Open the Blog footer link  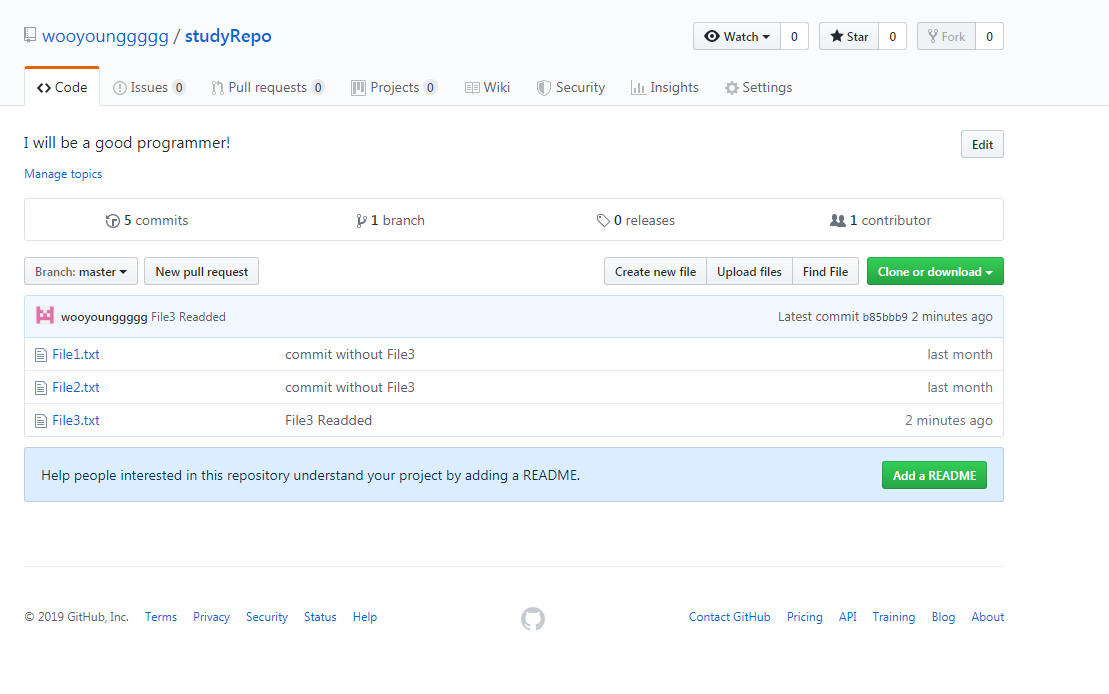coord(943,617)
